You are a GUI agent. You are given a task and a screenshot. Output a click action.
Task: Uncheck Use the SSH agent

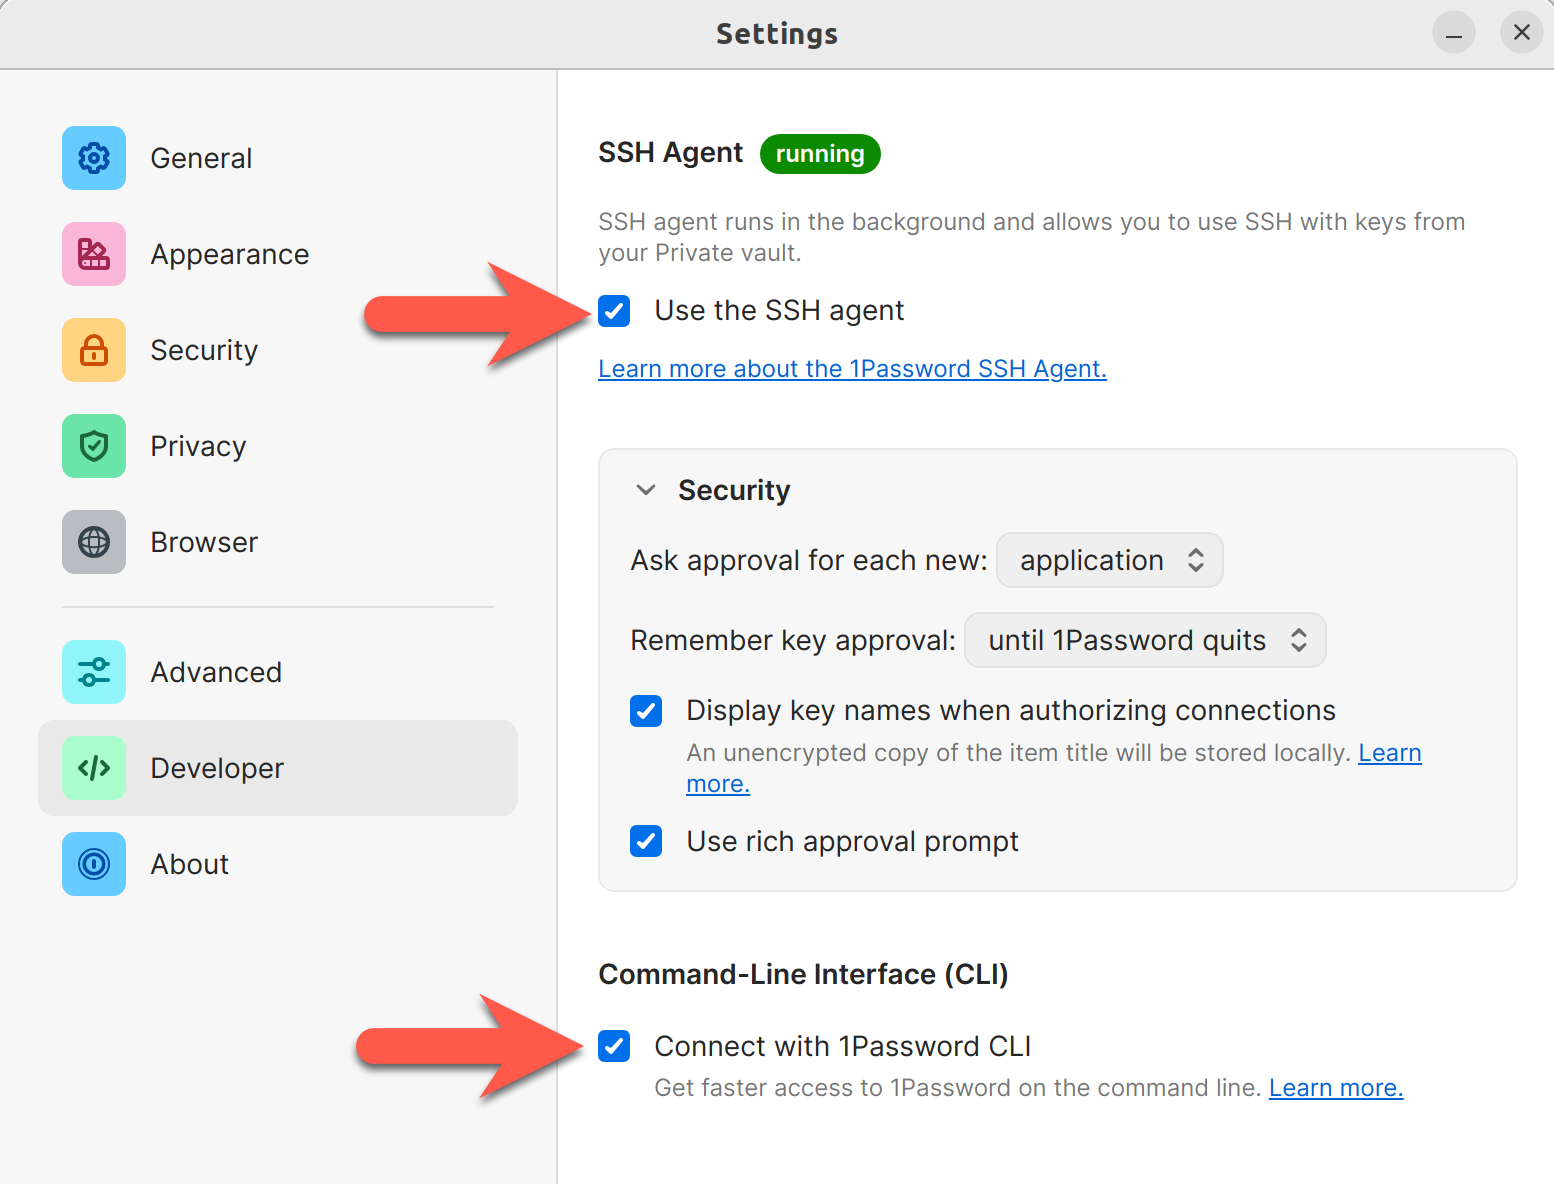(x=614, y=311)
